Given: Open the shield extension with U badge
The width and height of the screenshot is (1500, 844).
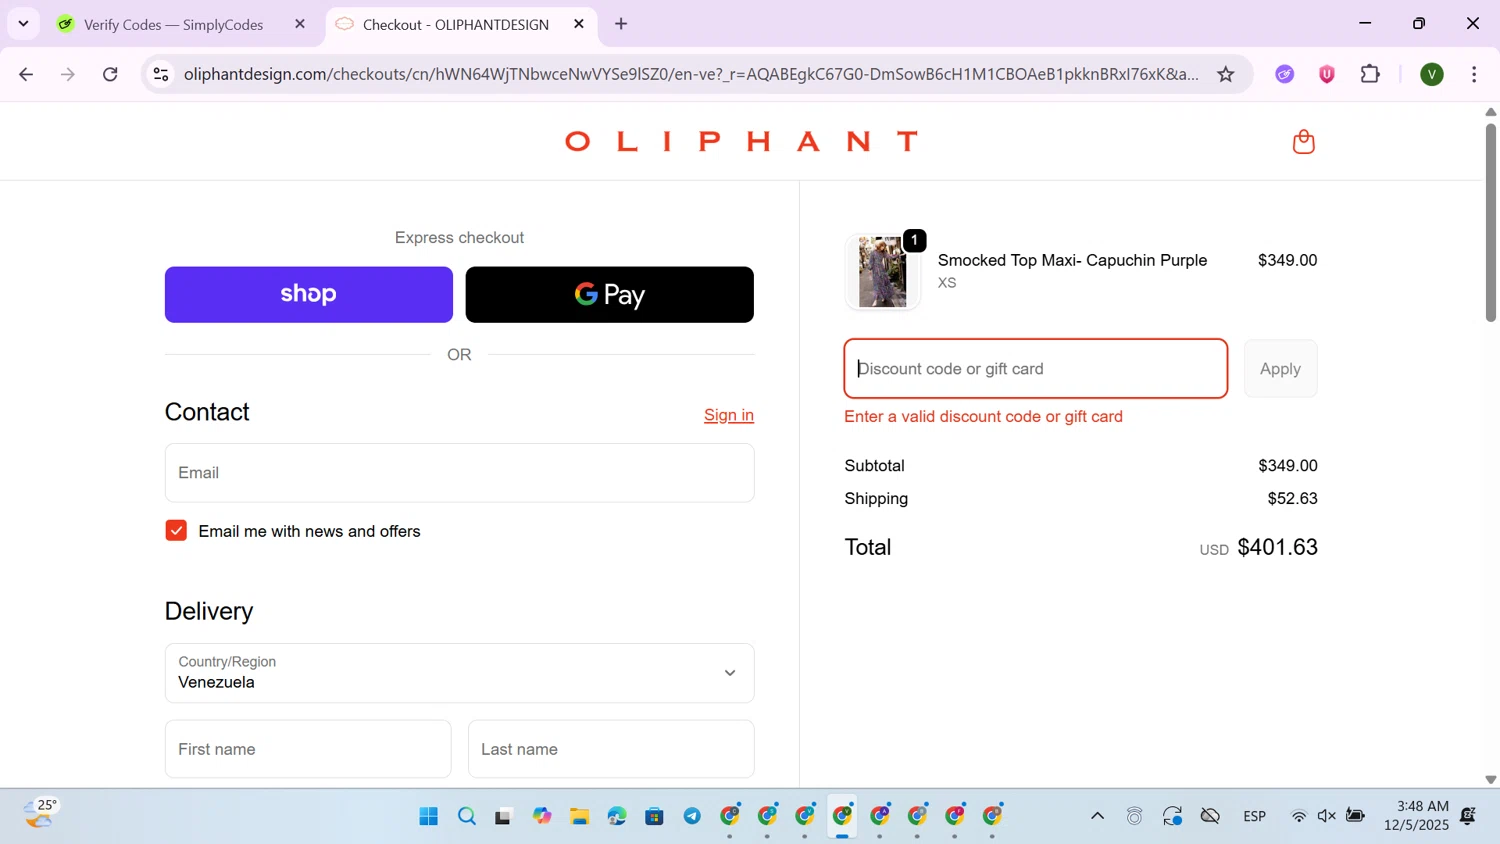Looking at the screenshot, I should pyautogui.click(x=1327, y=74).
